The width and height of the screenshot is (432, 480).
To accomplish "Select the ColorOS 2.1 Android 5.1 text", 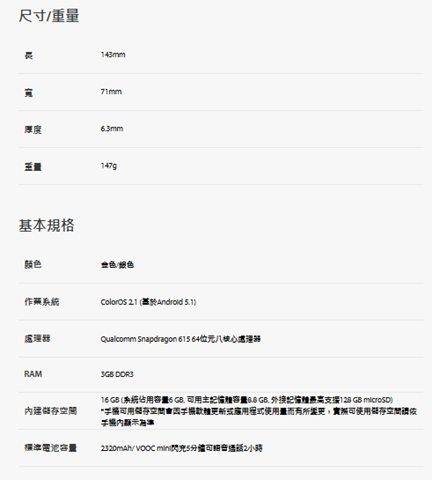I will tap(148, 302).
